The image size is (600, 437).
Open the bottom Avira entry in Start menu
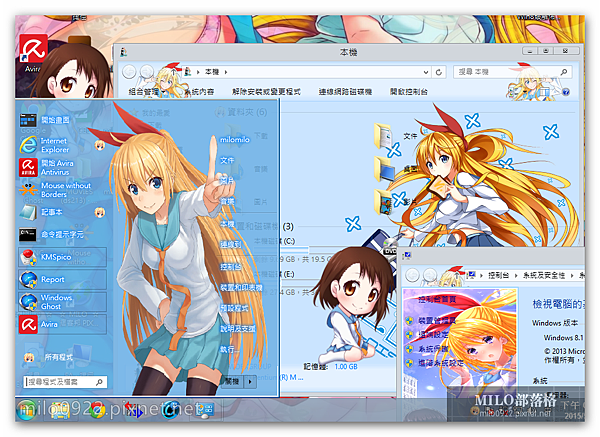62,324
